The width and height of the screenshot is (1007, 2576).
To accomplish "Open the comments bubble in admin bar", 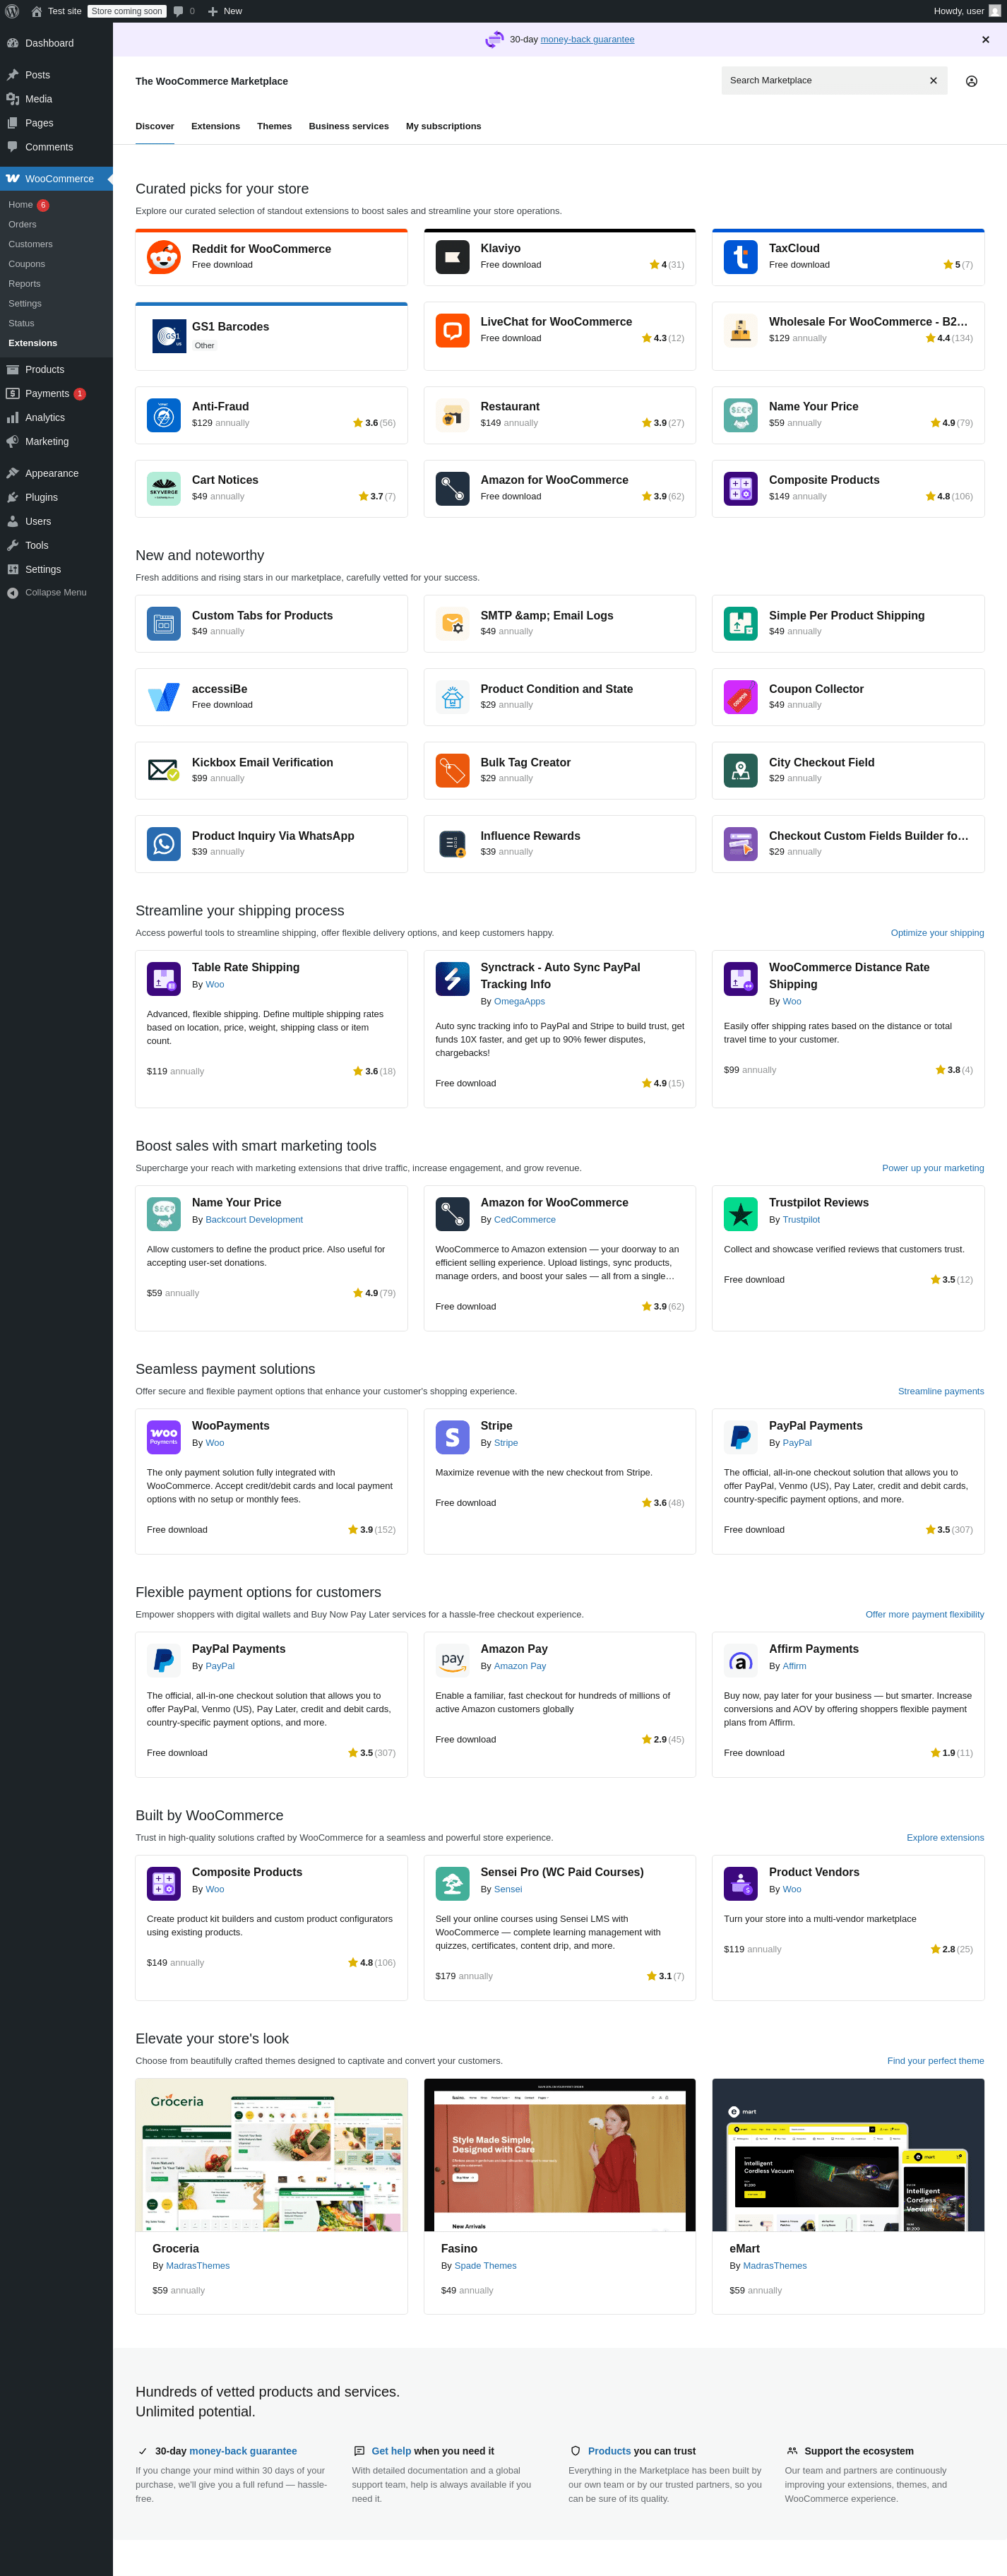I will click(x=178, y=11).
